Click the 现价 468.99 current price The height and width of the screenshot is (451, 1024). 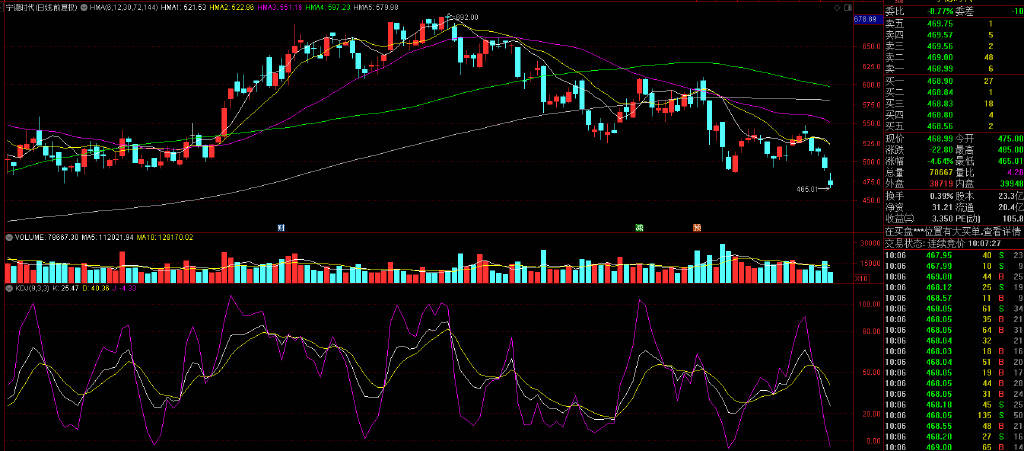pos(939,138)
